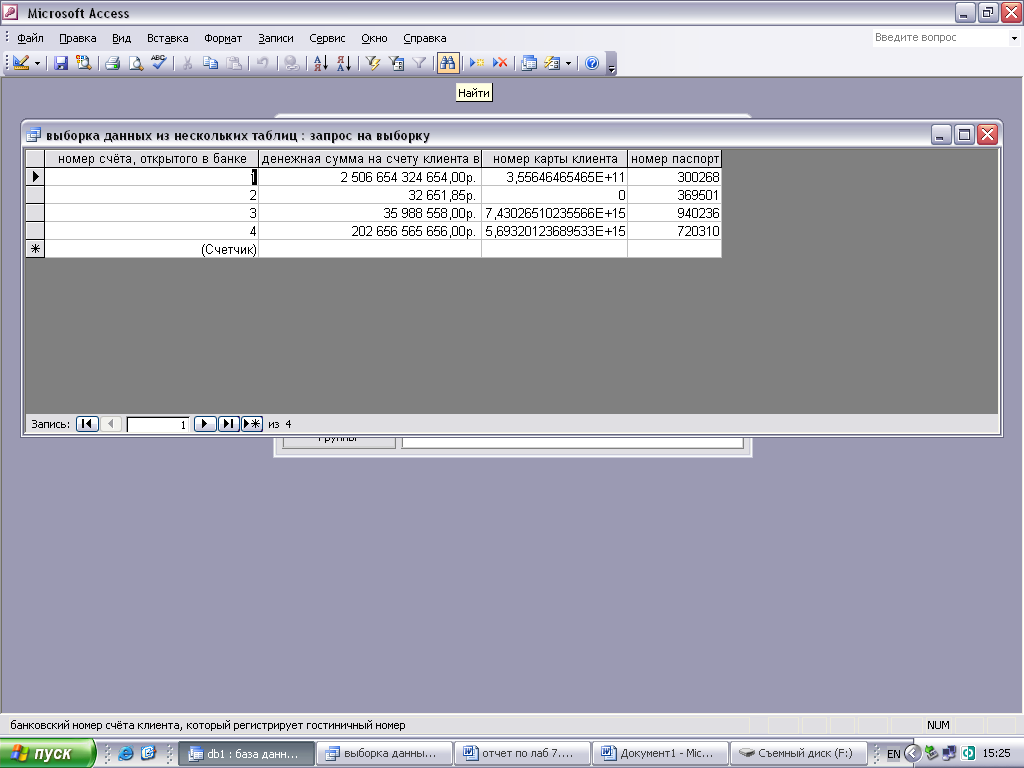Click the Paste clipboard icon
Screen dimensions: 1024x768
(x=234, y=63)
